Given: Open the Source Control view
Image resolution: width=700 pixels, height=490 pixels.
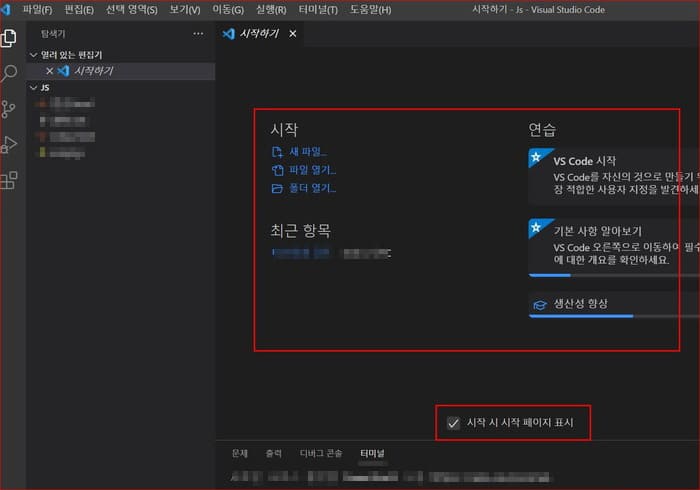Looking at the screenshot, I should pos(8,109).
